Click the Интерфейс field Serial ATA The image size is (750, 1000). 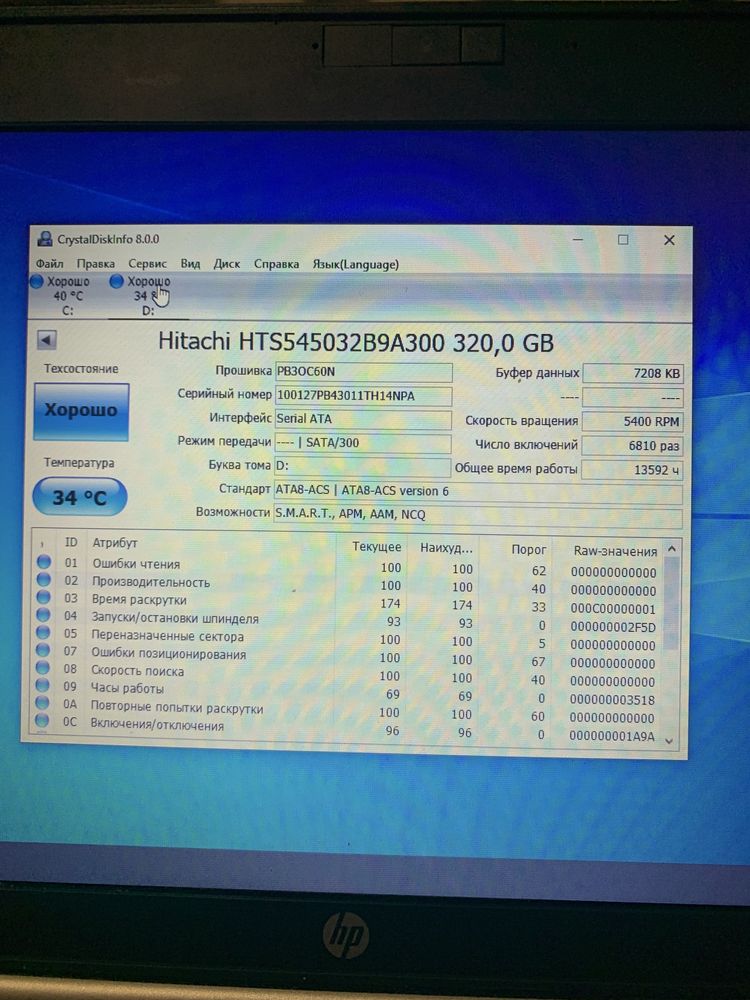pyautogui.click(x=363, y=419)
